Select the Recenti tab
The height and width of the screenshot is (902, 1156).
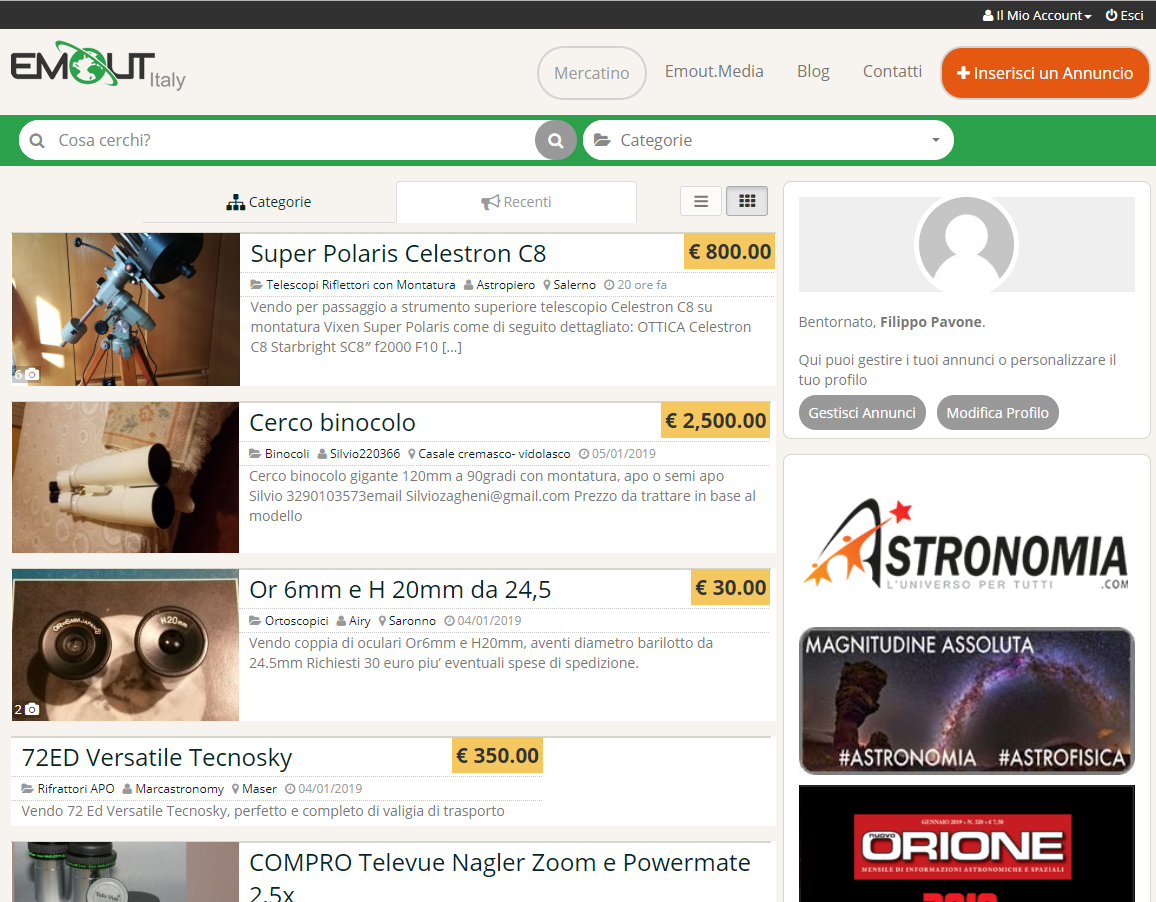[516, 202]
